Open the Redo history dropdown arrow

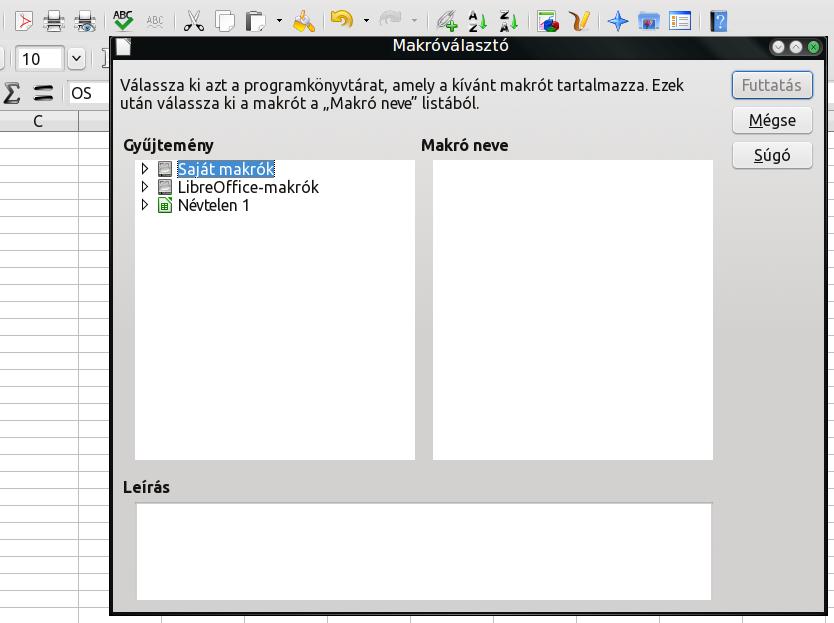pyautogui.click(x=414, y=21)
